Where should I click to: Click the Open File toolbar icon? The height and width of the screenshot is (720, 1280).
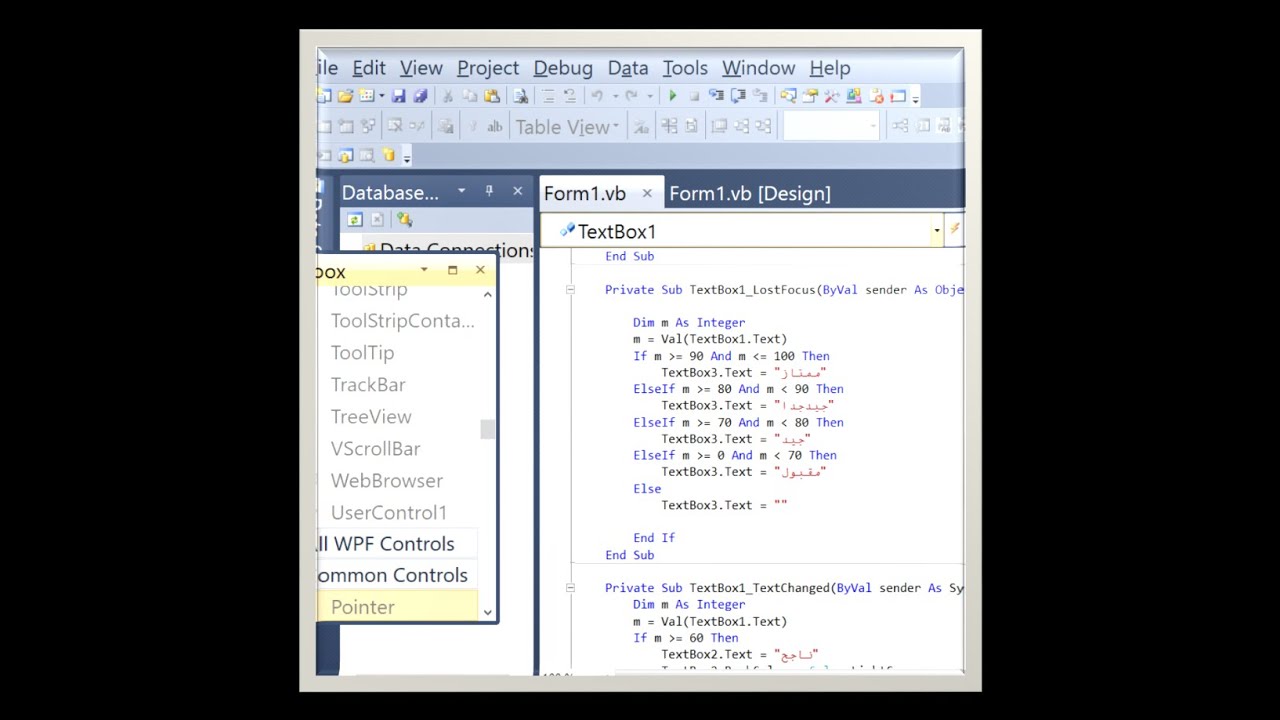tap(345, 96)
